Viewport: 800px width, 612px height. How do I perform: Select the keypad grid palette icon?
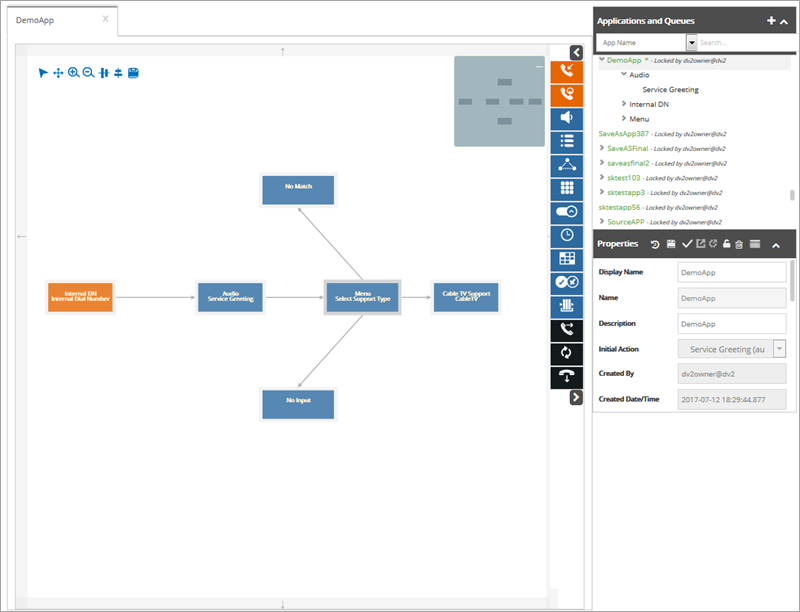(566, 189)
